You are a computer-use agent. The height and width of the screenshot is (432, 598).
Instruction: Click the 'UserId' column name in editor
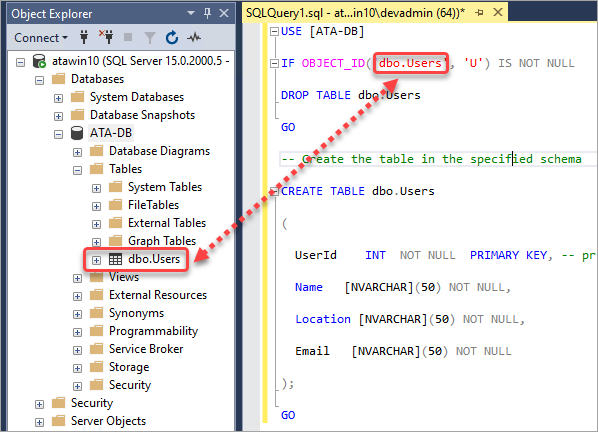(x=316, y=255)
